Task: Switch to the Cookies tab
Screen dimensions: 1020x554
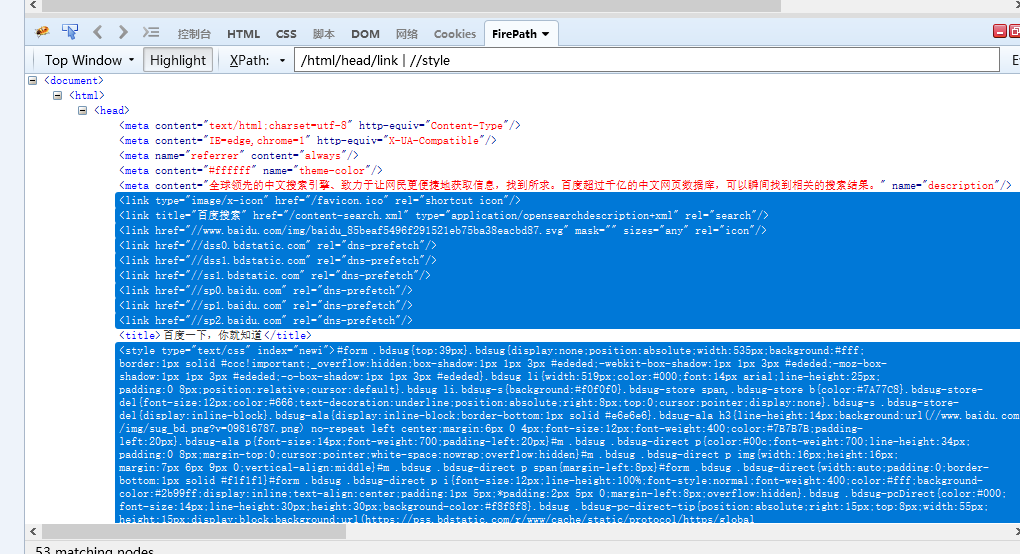Action: 455,34
